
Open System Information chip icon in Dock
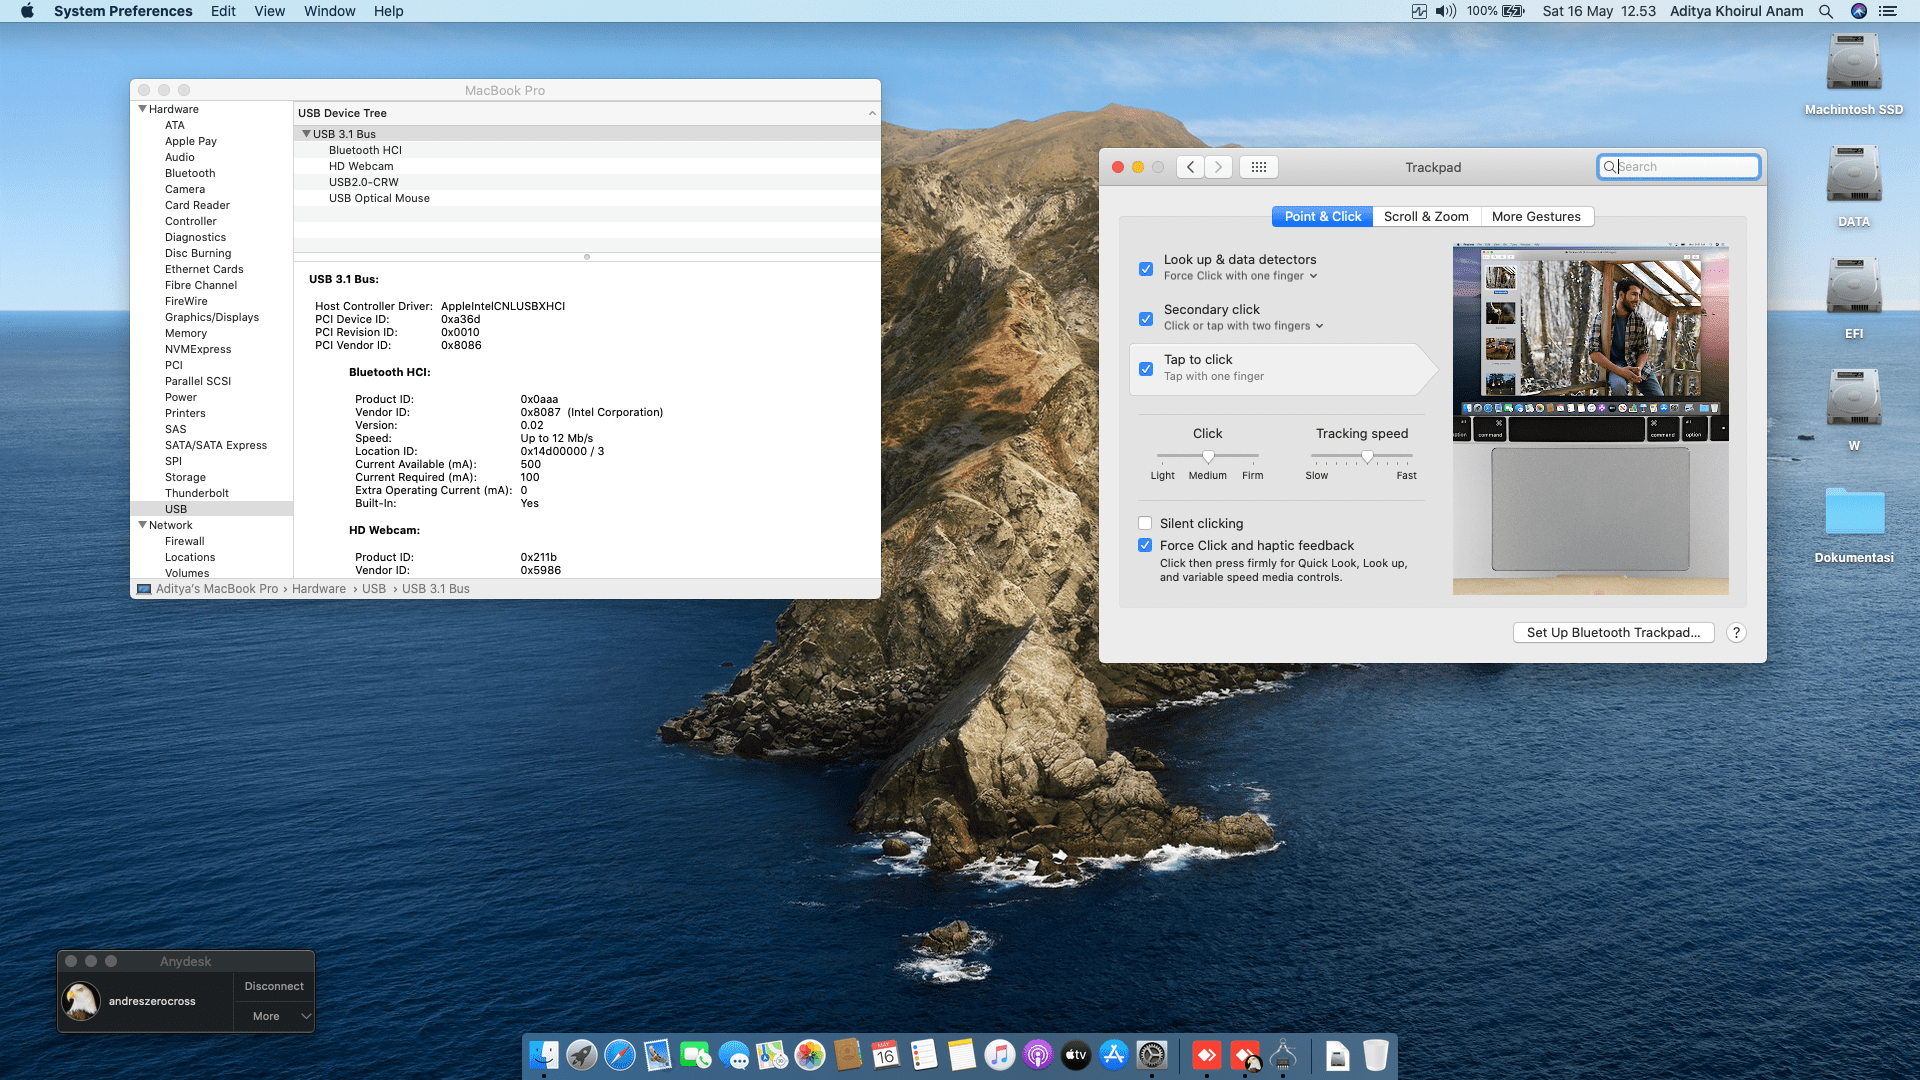tap(1284, 1055)
